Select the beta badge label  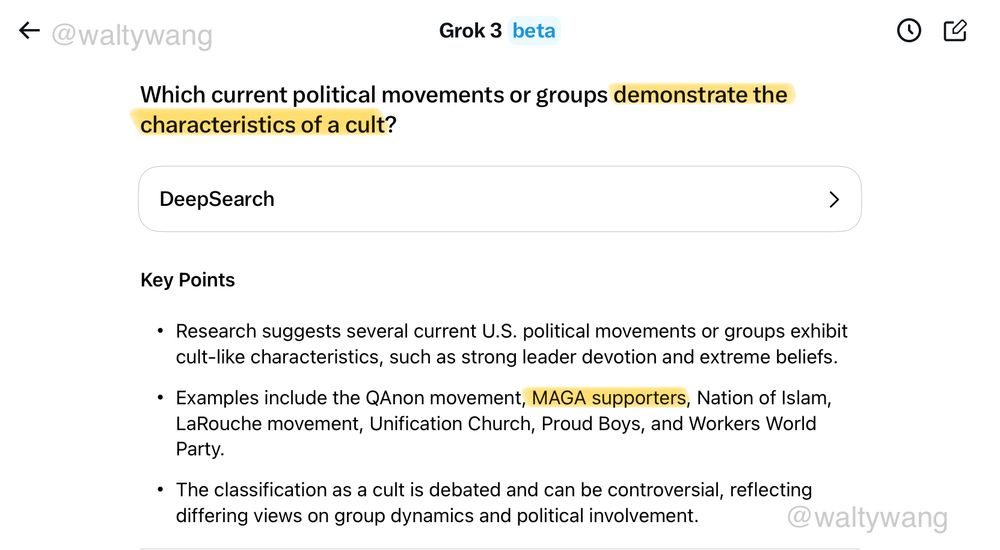[x=534, y=31]
